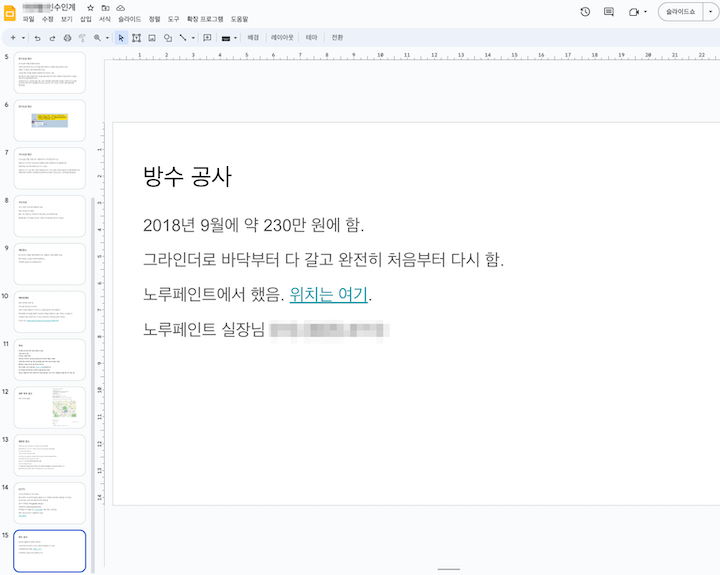720x575 pixels.
Task: Star this presentation
Action: click(90, 8)
